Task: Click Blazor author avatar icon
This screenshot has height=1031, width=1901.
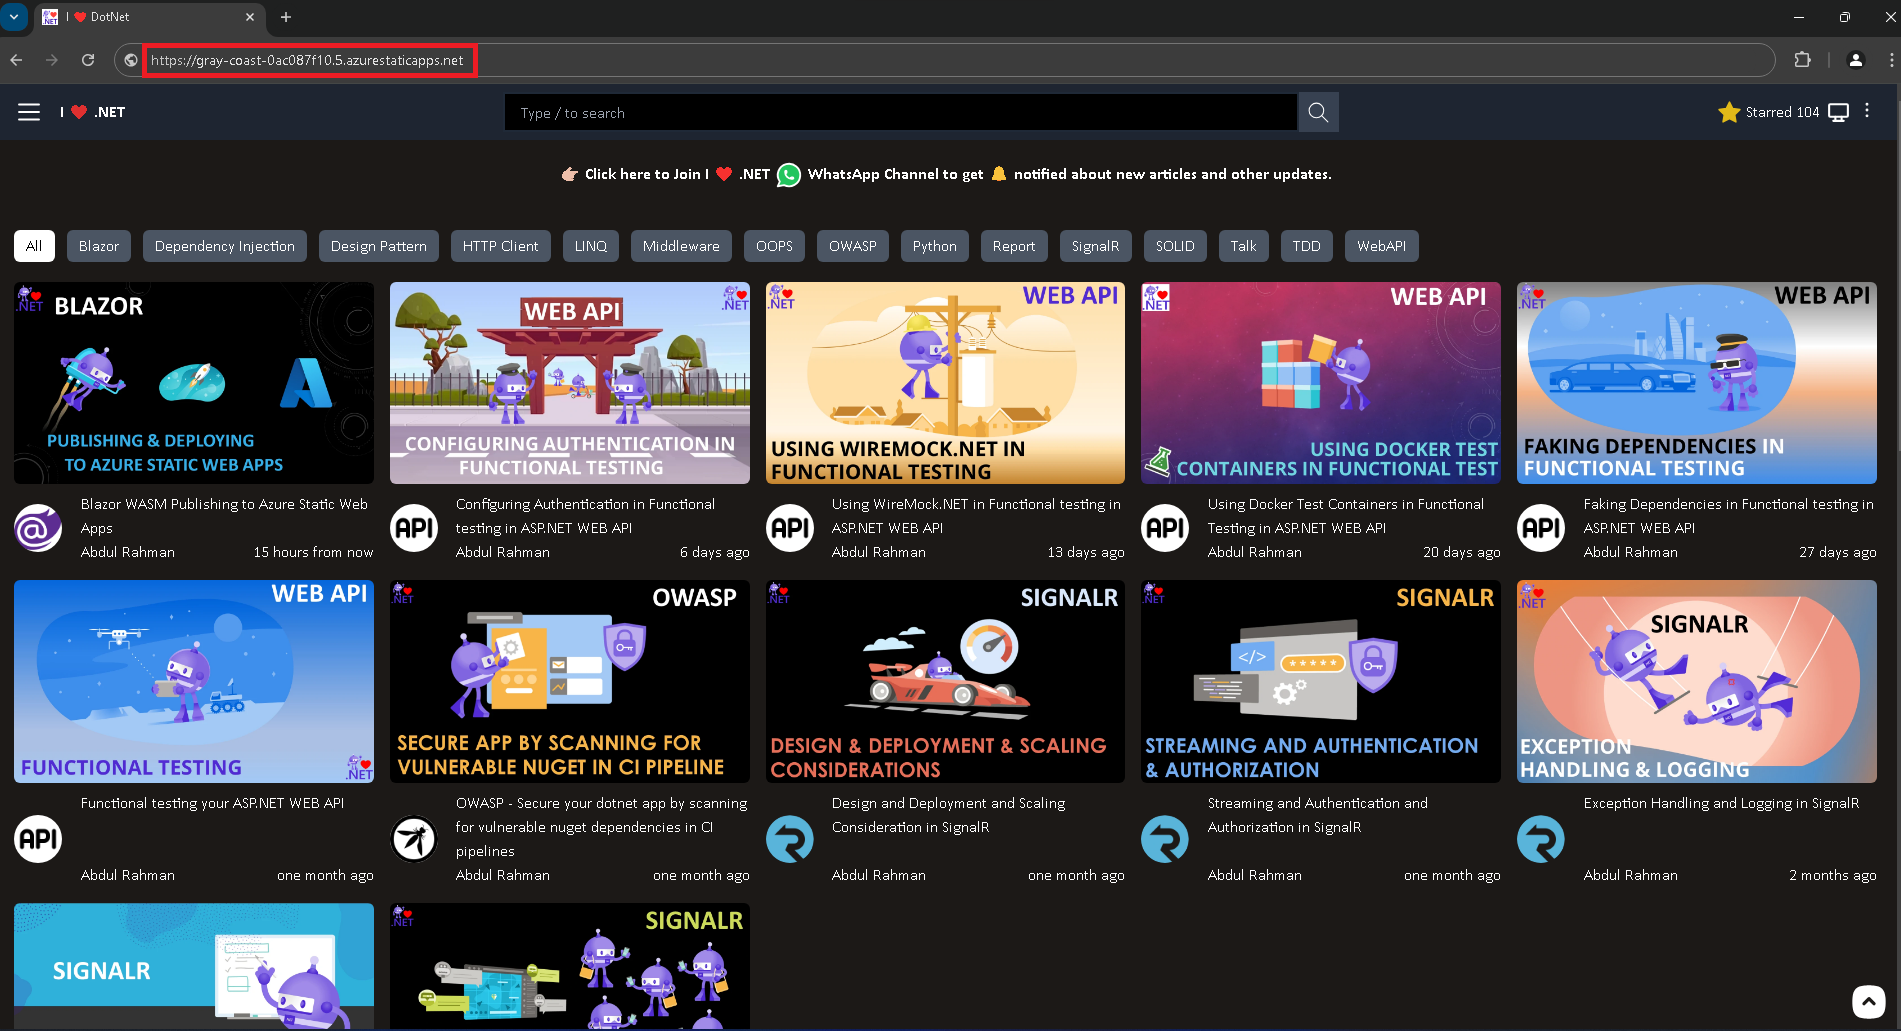Action: (38, 528)
